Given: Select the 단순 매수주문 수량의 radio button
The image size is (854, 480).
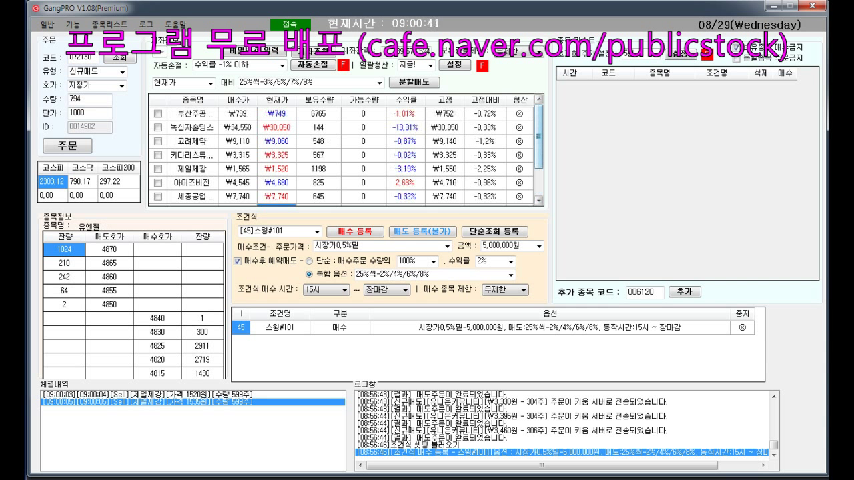Looking at the screenshot, I should 309,261.
